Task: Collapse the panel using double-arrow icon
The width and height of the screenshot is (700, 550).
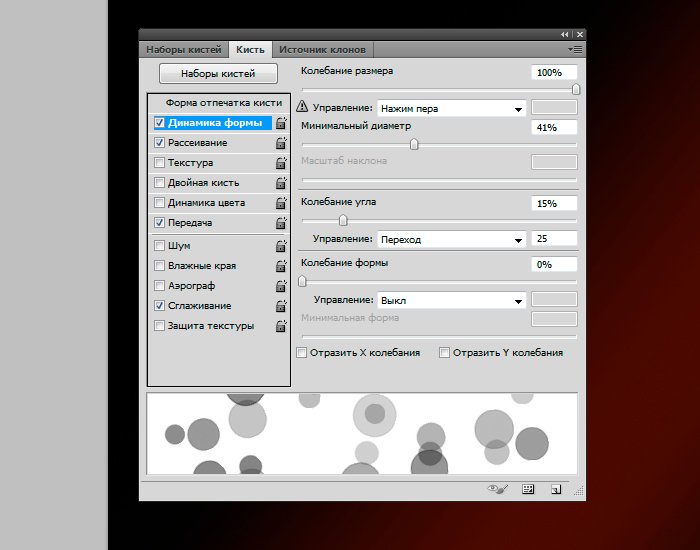Action: (x=565, y=33)
